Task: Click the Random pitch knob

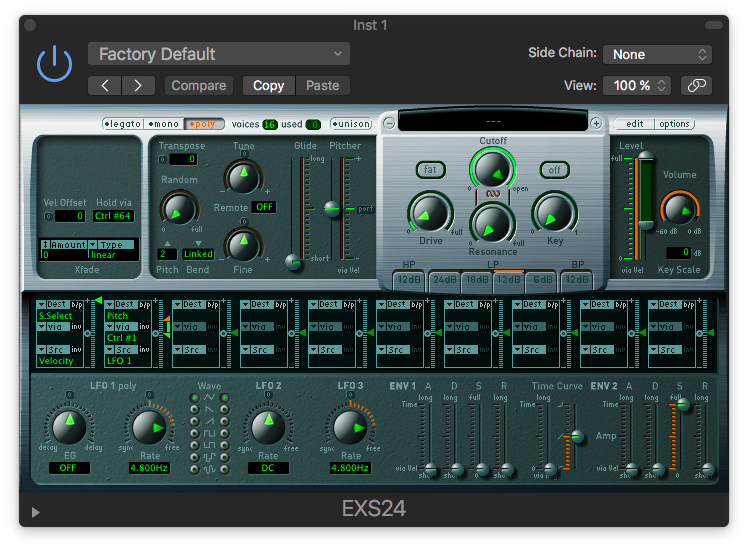Action: click(x=179, y=208)
